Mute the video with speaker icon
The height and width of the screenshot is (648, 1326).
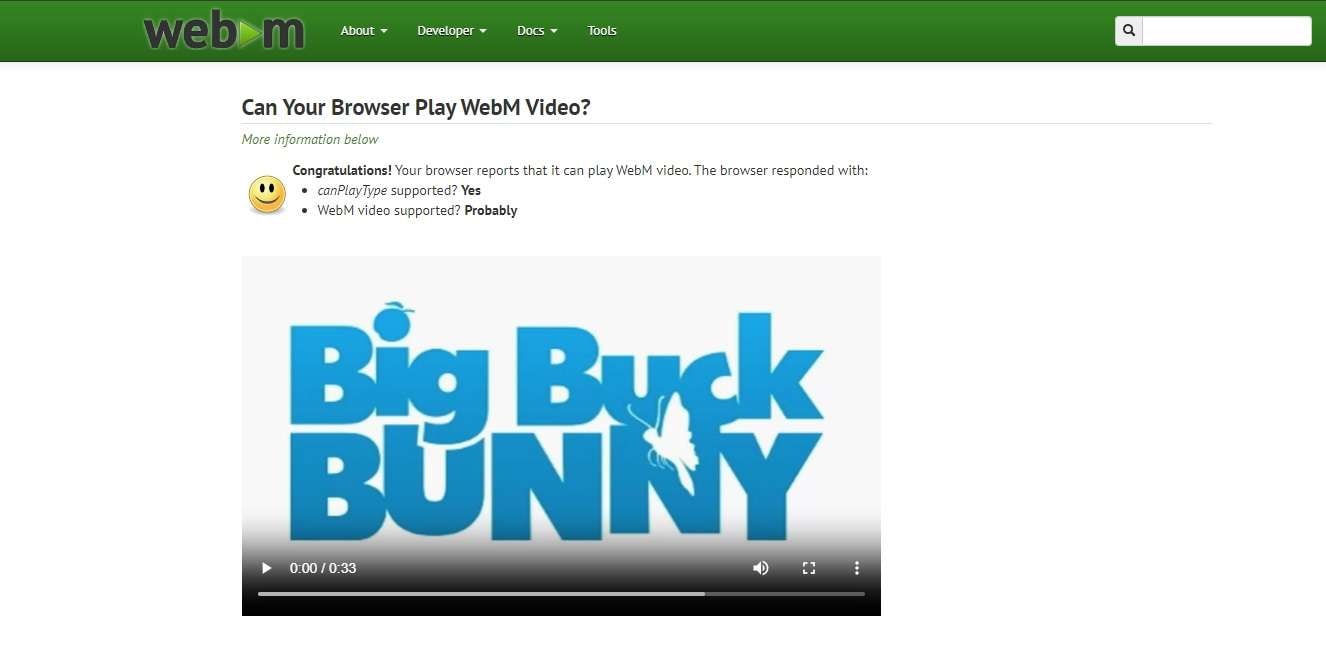761,568
